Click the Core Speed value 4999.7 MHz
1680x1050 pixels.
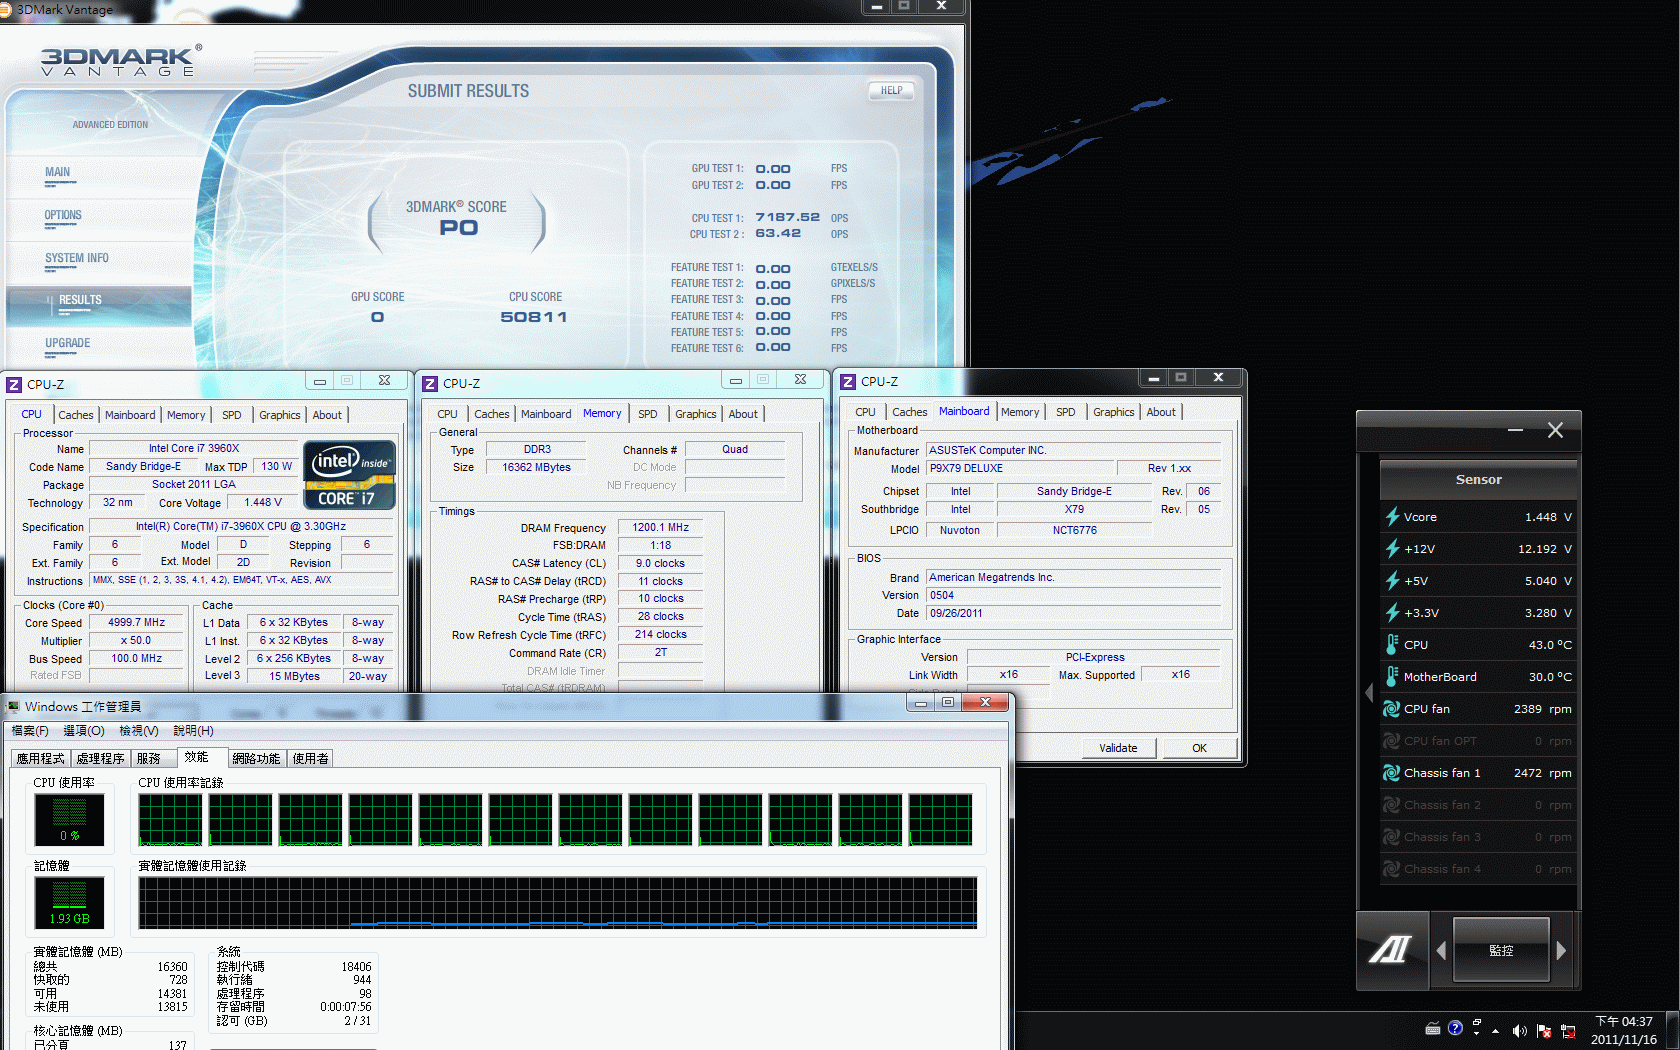coord(137,622)
